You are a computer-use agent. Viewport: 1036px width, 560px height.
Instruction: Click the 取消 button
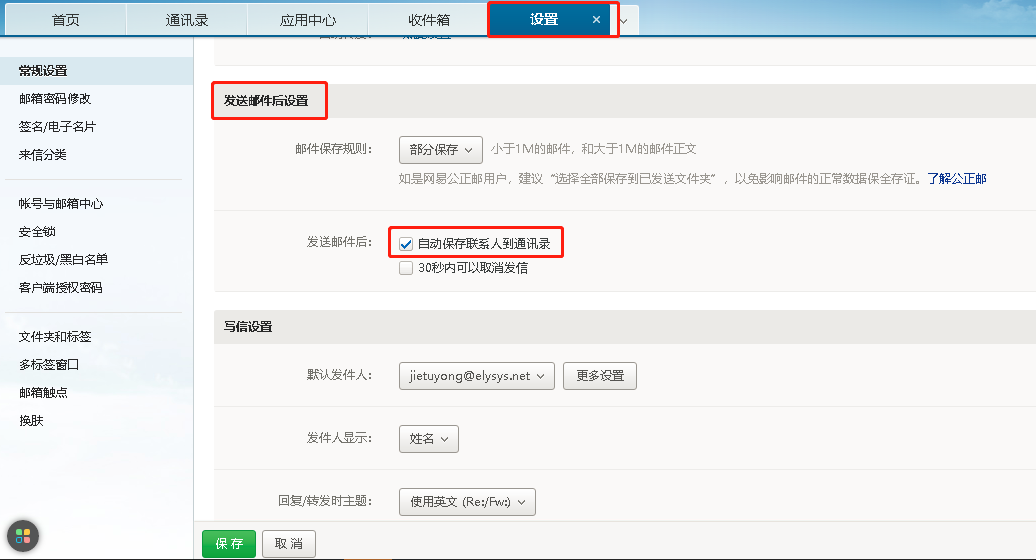(289, 543)
